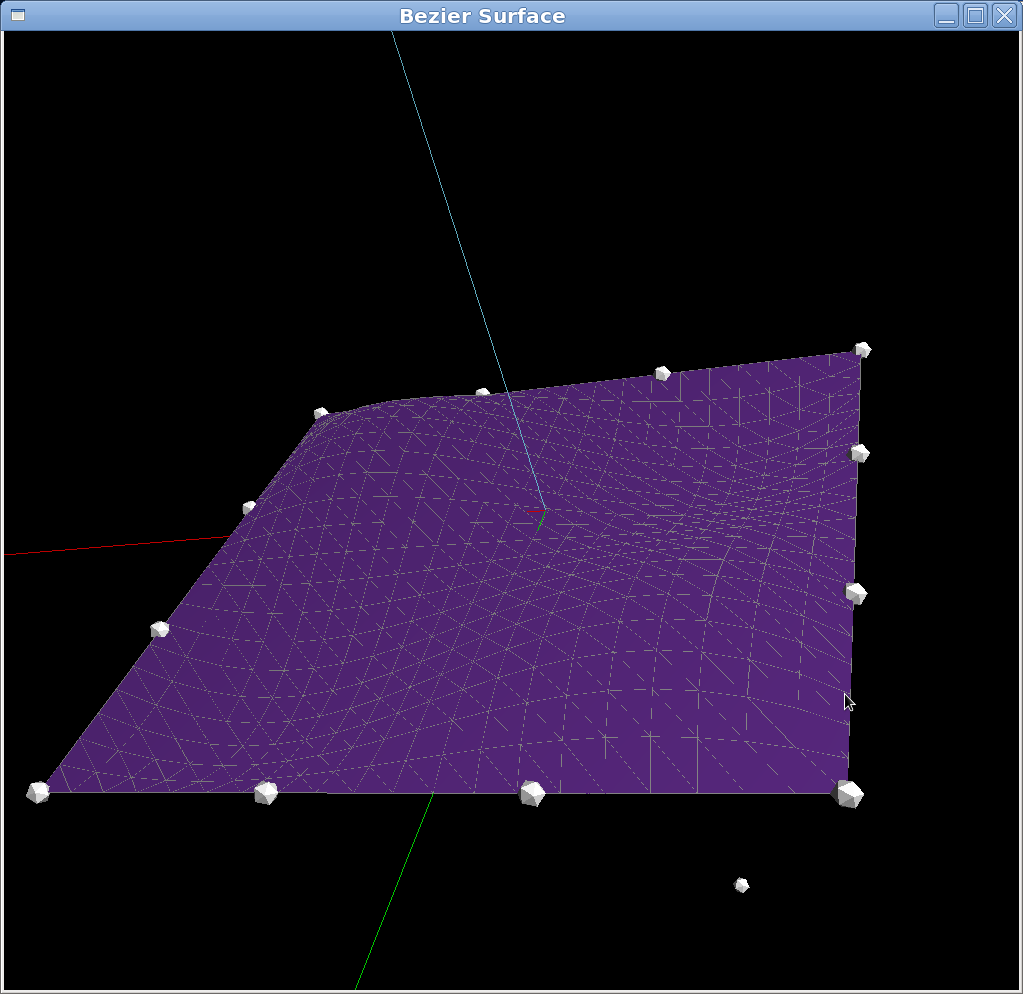1023x994 pixels.
Task: Close the Bezier Surface window
Action: 1004,15
